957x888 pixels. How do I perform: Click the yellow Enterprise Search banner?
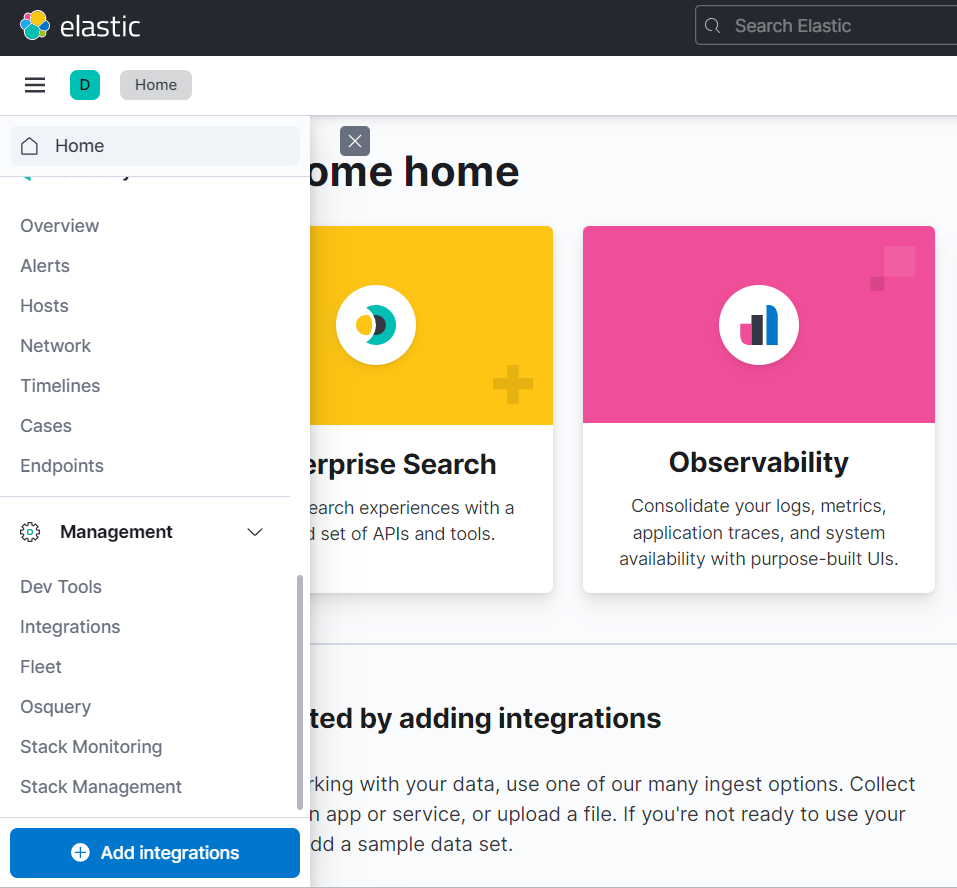coord(432,325)
